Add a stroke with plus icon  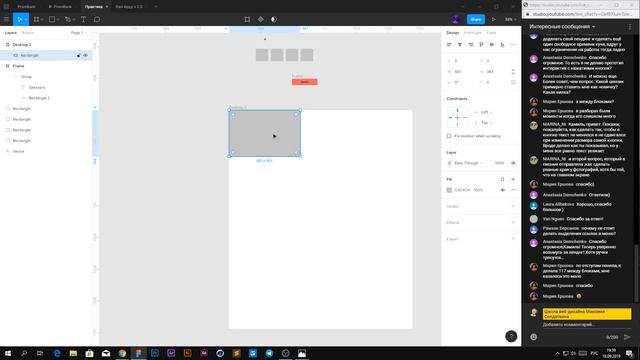click(513, 206)
